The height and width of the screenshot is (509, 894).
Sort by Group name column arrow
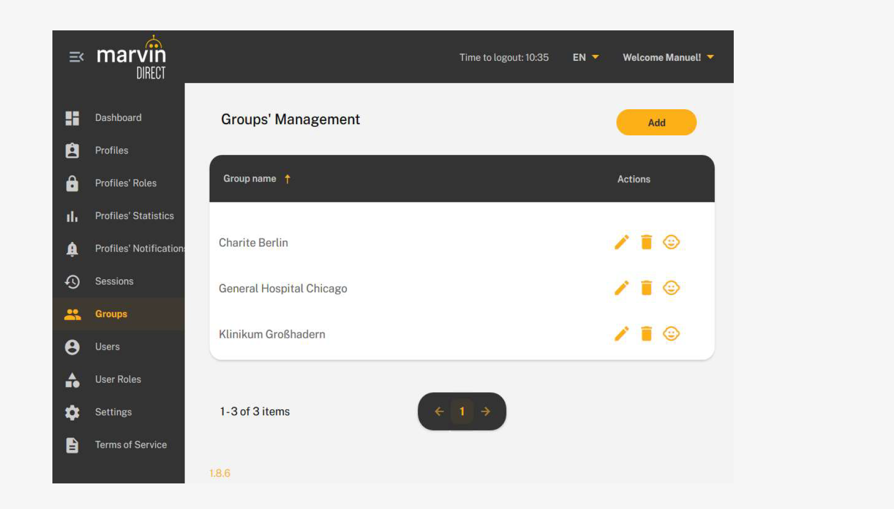point(288,179)
